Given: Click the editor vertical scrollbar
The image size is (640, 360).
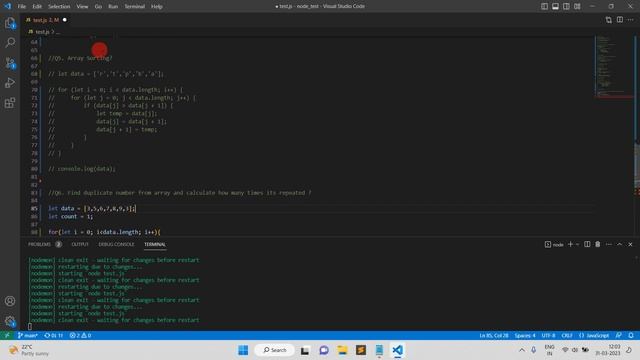Looking at the screenshot, I should coord(637,167).
